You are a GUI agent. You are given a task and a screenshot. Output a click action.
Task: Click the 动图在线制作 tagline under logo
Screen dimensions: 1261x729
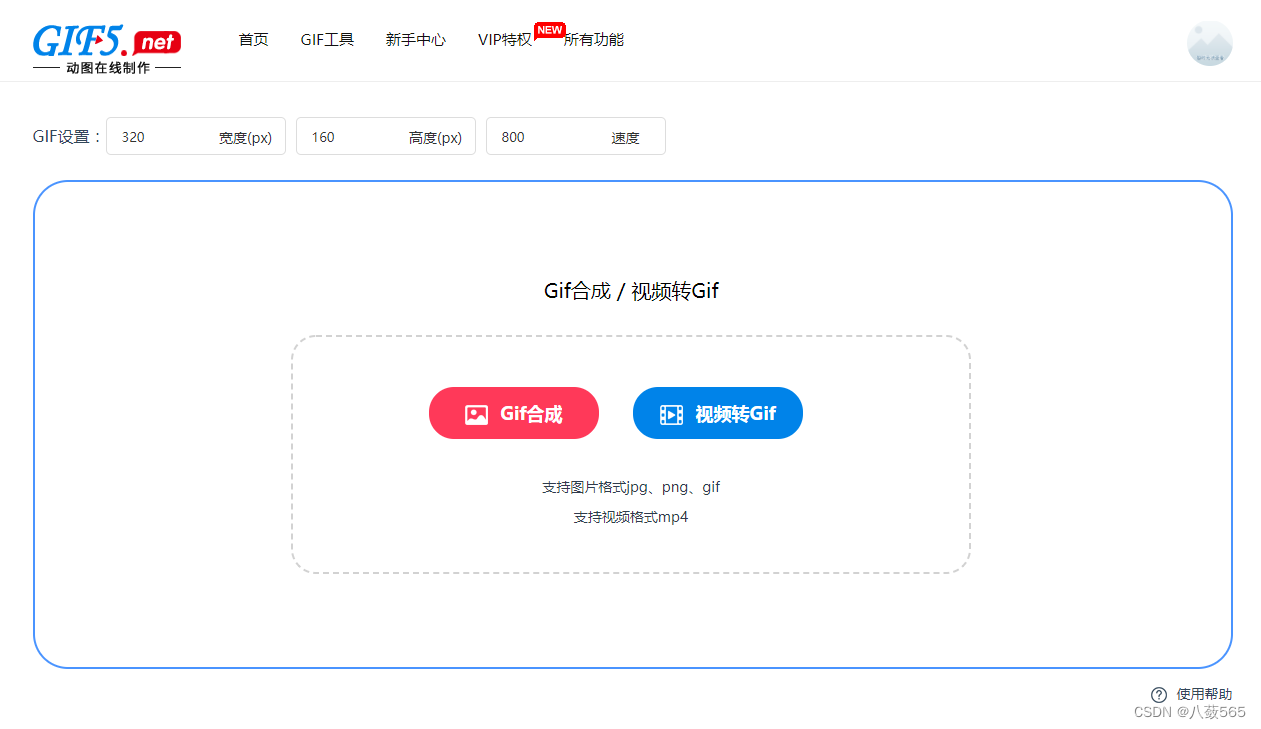click(107, 68)
